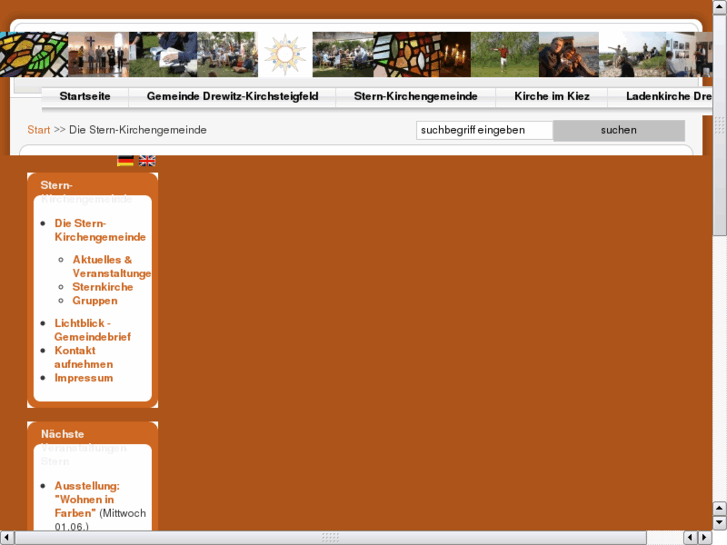Switch site language to German flag
Screen dimensions: 727x545
coord(125,160)
